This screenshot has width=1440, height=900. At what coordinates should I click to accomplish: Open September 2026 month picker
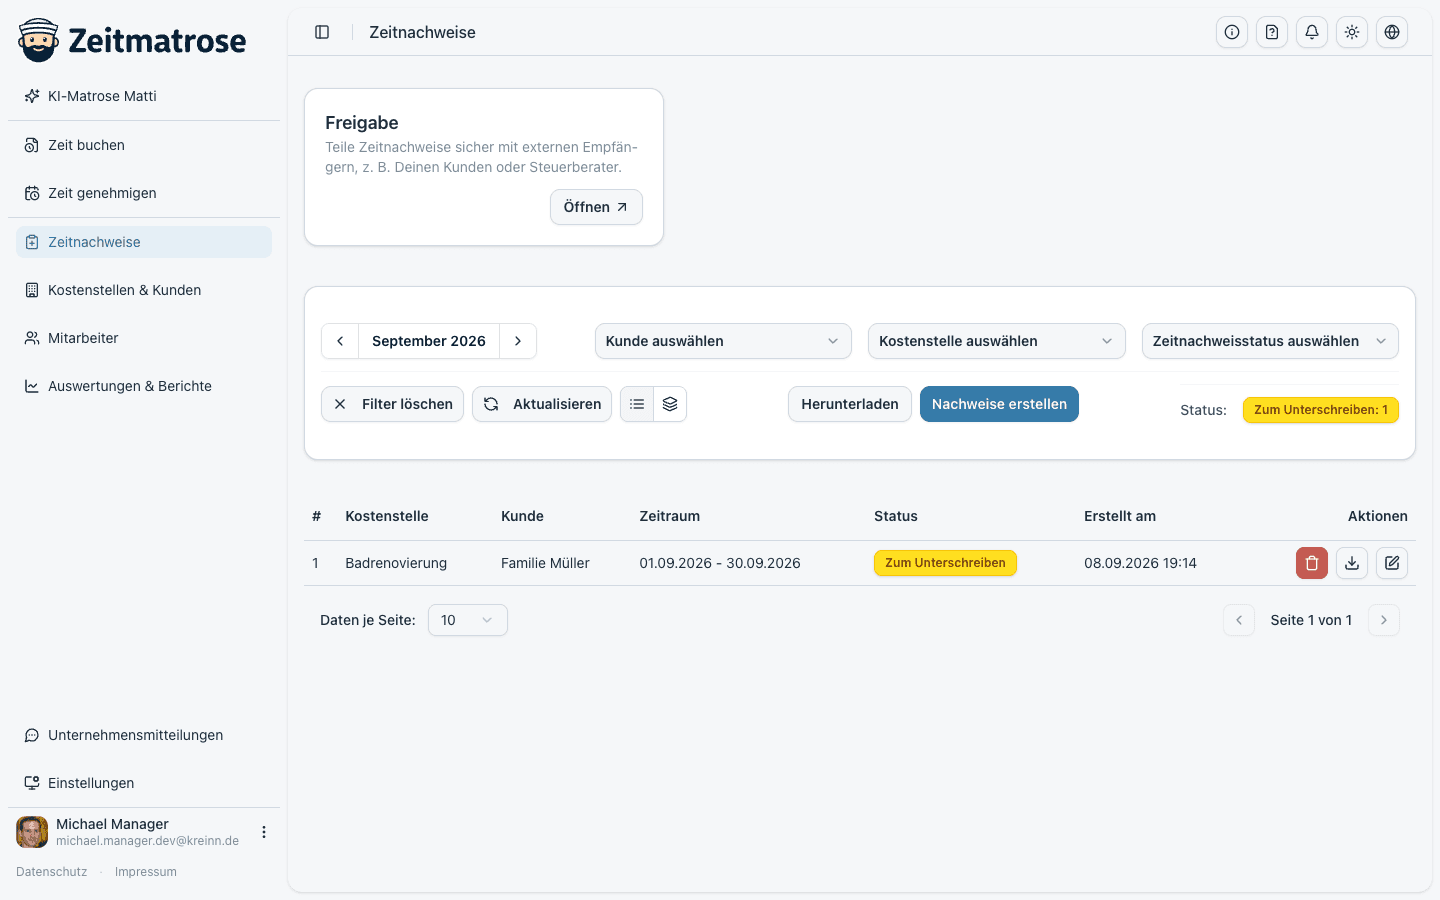click(x=429, y=341)
